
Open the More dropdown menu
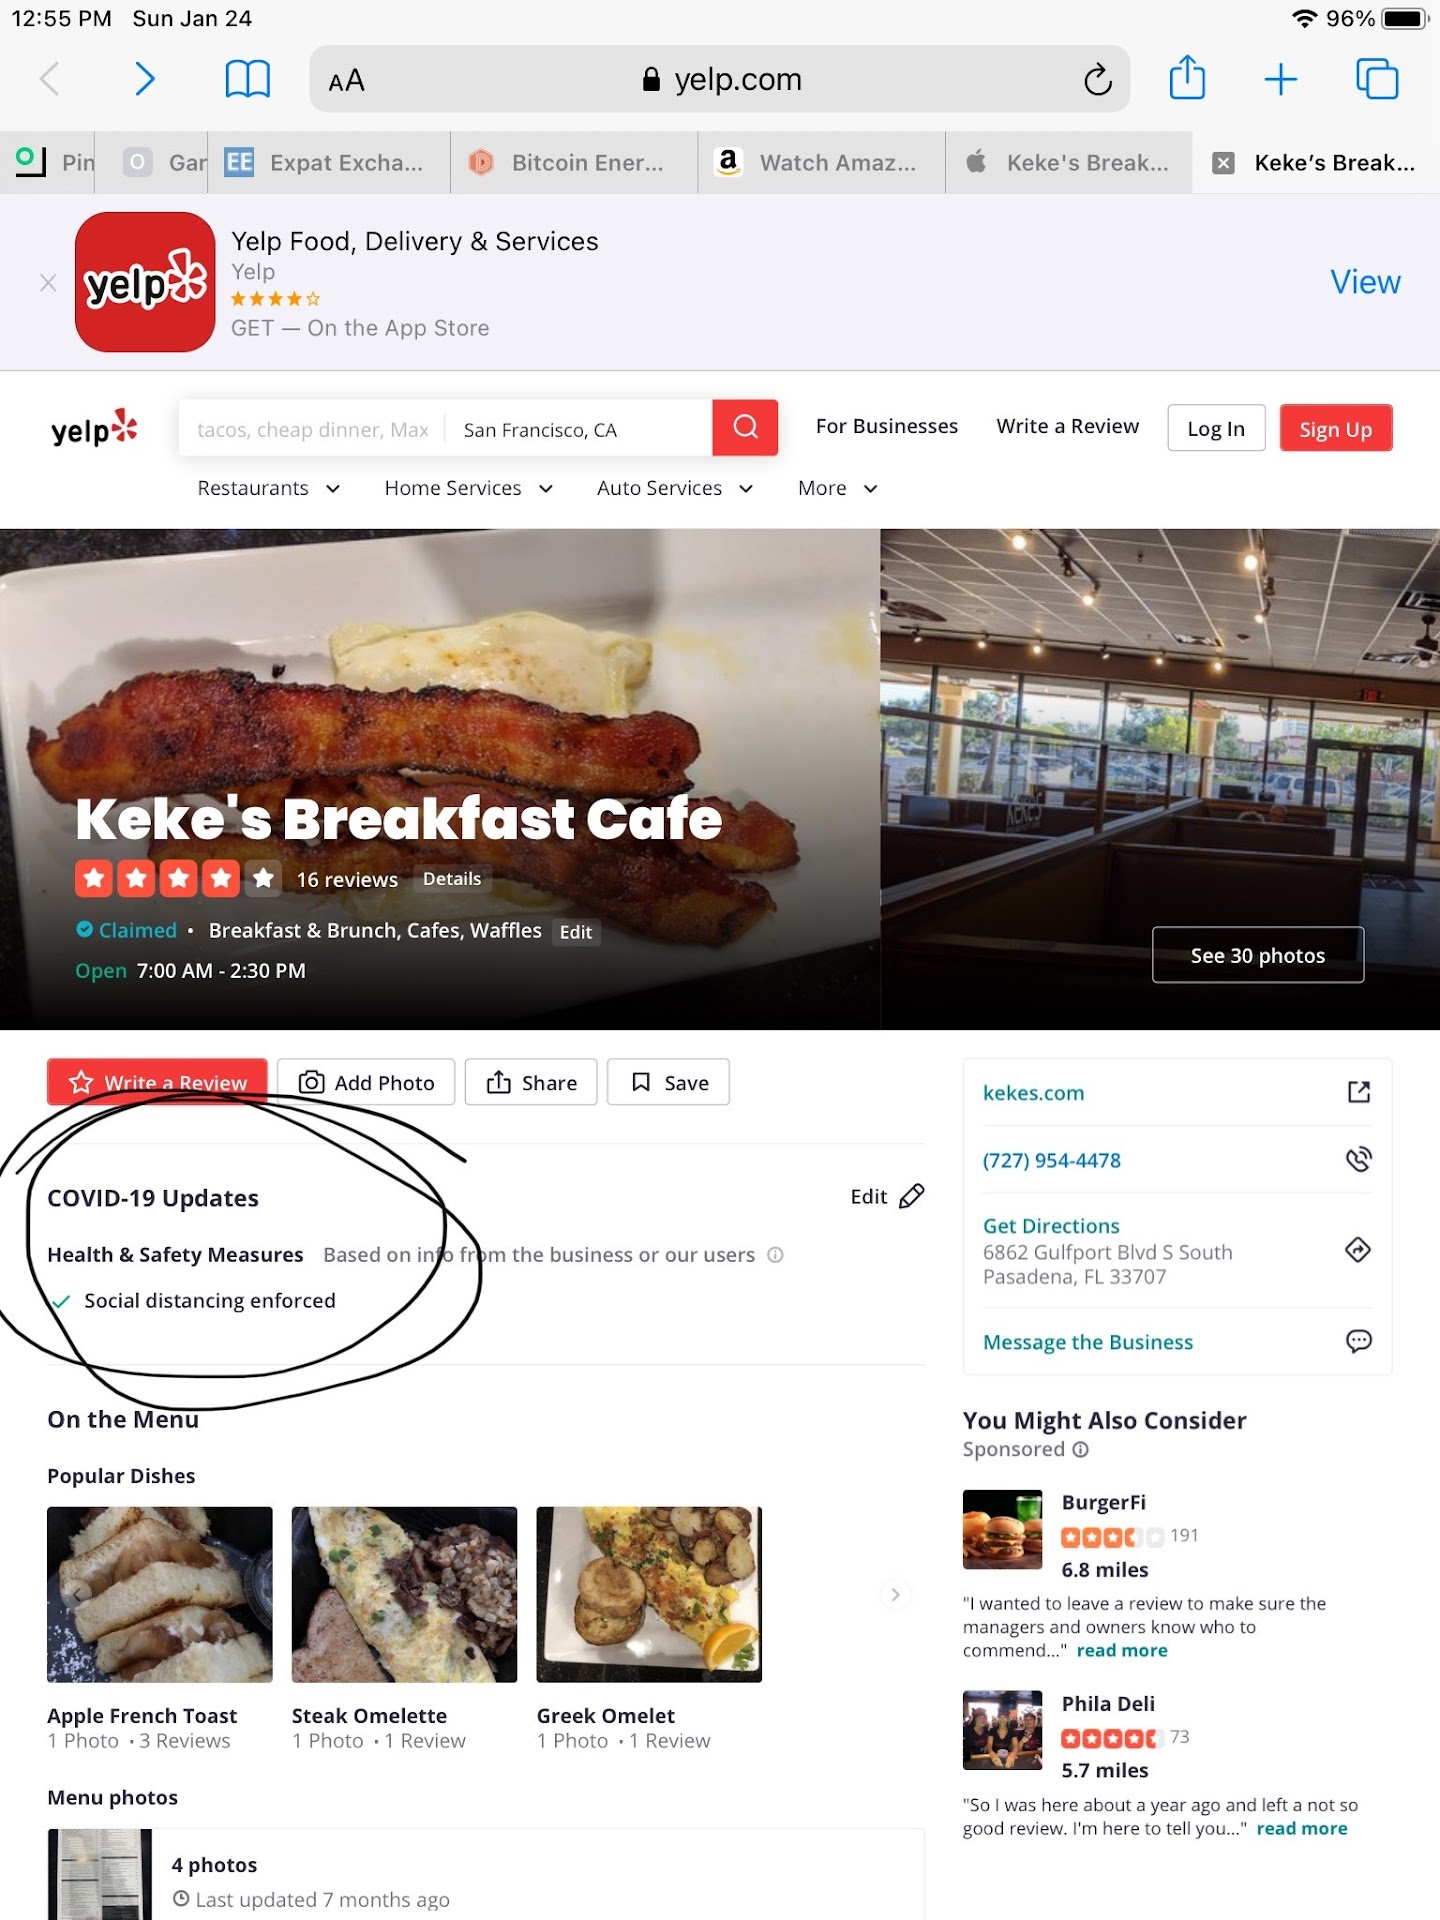[x=838, y=488]
